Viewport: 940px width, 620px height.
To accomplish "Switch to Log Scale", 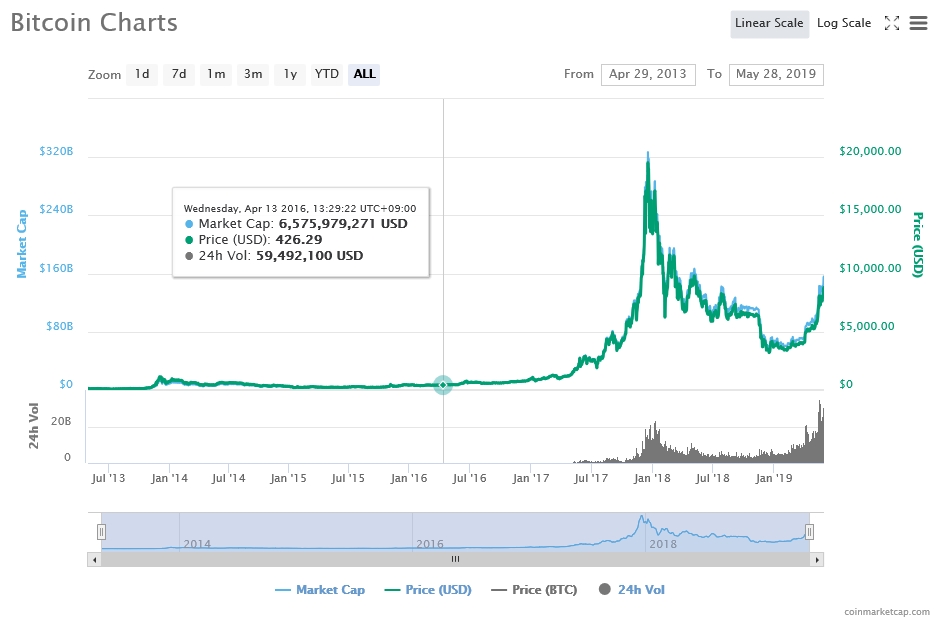I will [x=843, y=24].
